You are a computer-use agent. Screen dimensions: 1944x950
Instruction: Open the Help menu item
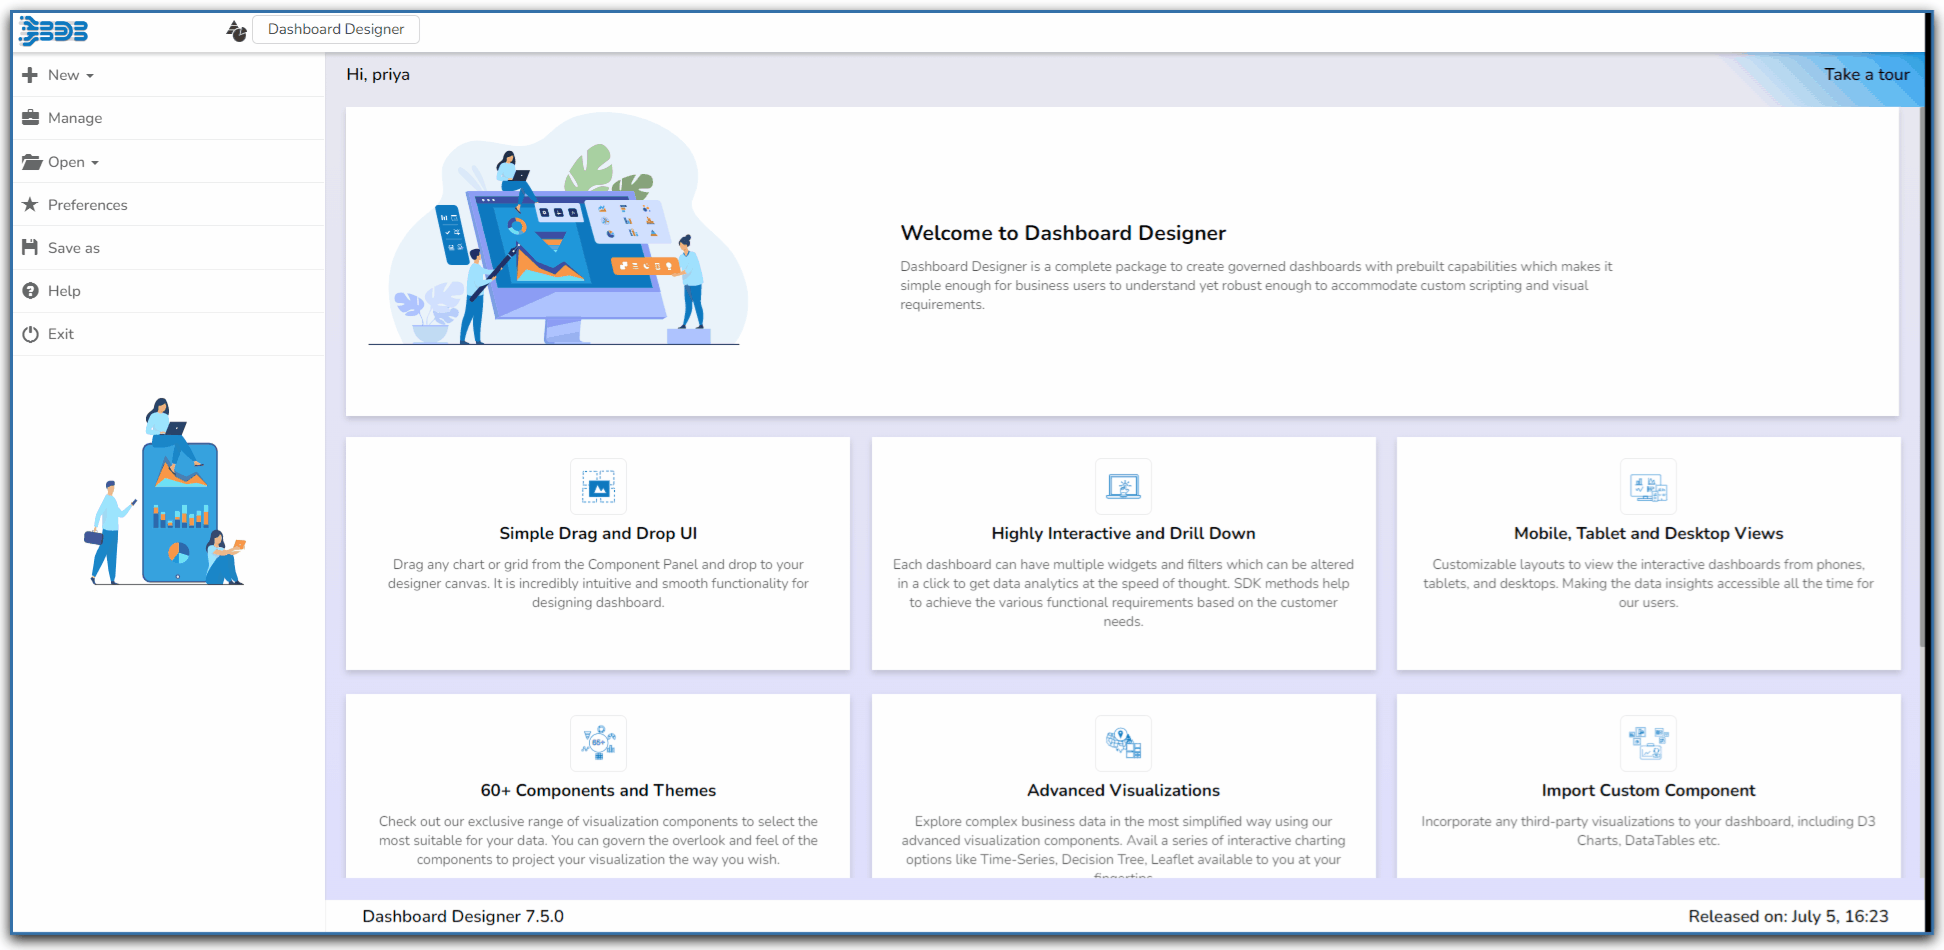pos(64,291)
